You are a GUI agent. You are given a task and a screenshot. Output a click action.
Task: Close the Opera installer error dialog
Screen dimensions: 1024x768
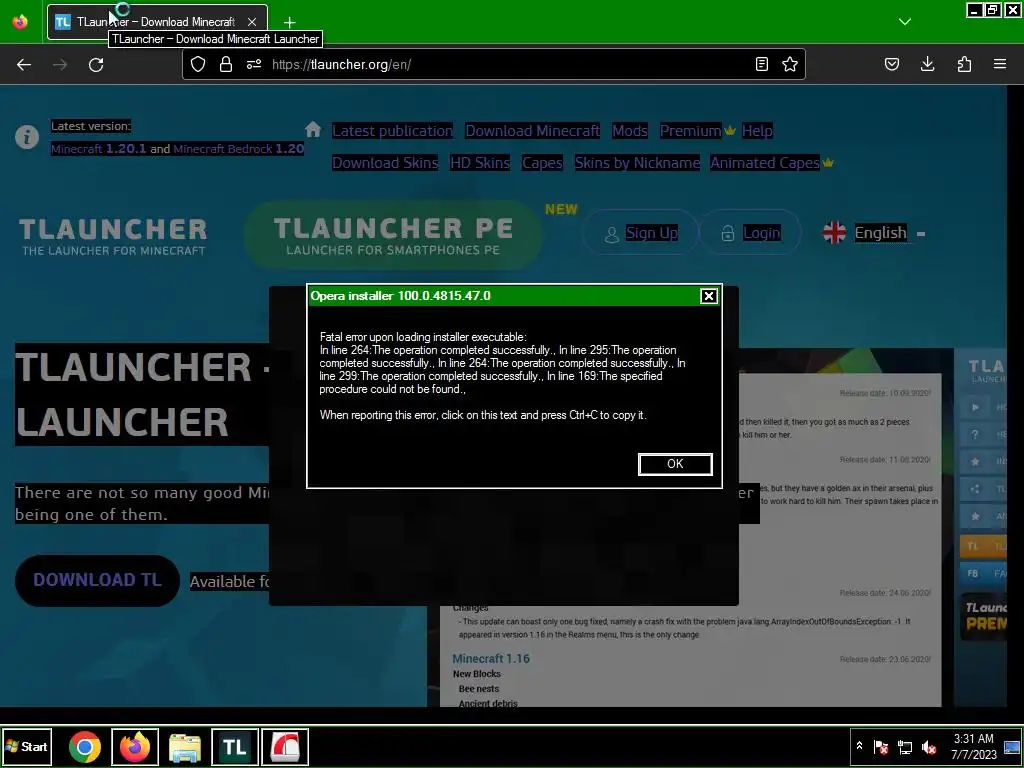click(x=709, y=296)
